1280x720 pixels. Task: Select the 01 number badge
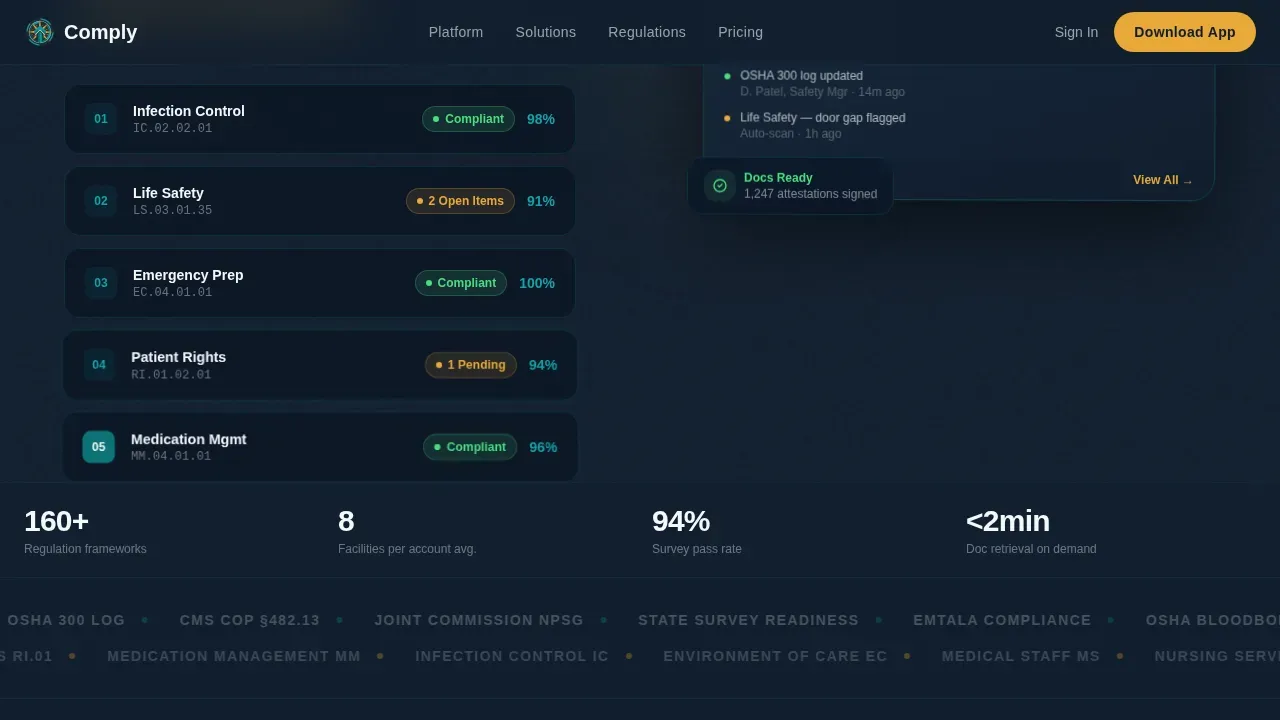(x=101, y=119)
